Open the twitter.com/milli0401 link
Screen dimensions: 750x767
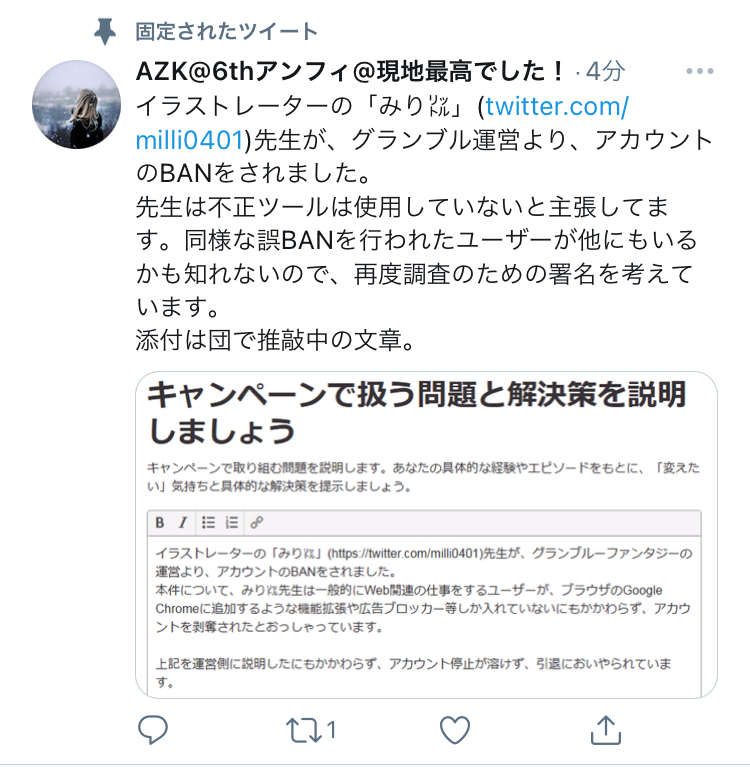click(382, 123)
